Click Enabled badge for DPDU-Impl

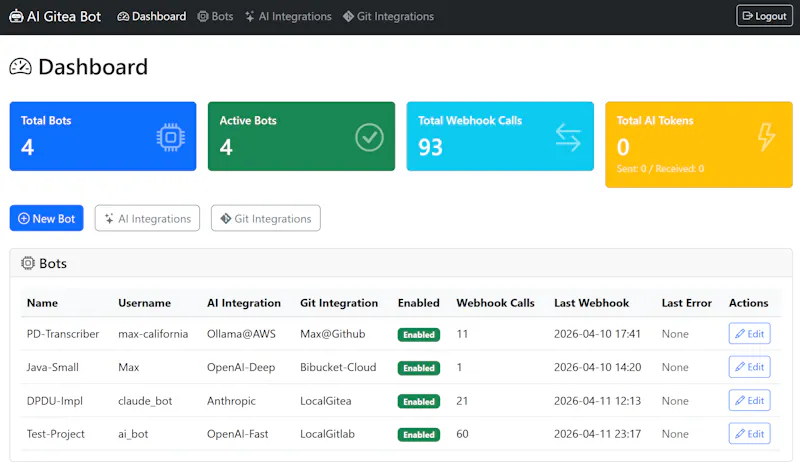tap(419, 401)
